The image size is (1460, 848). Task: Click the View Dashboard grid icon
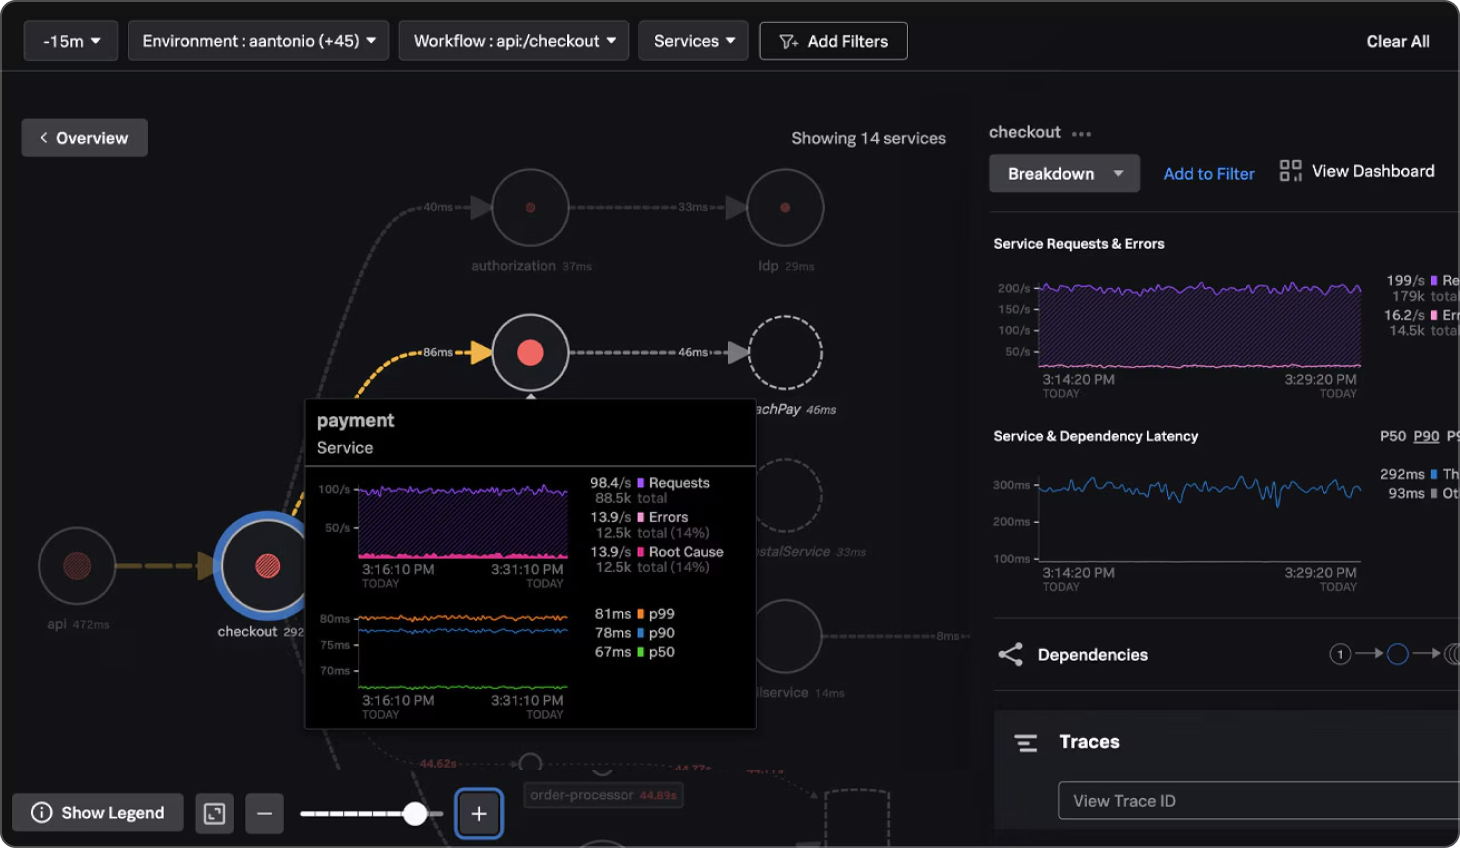[1290, 171]
